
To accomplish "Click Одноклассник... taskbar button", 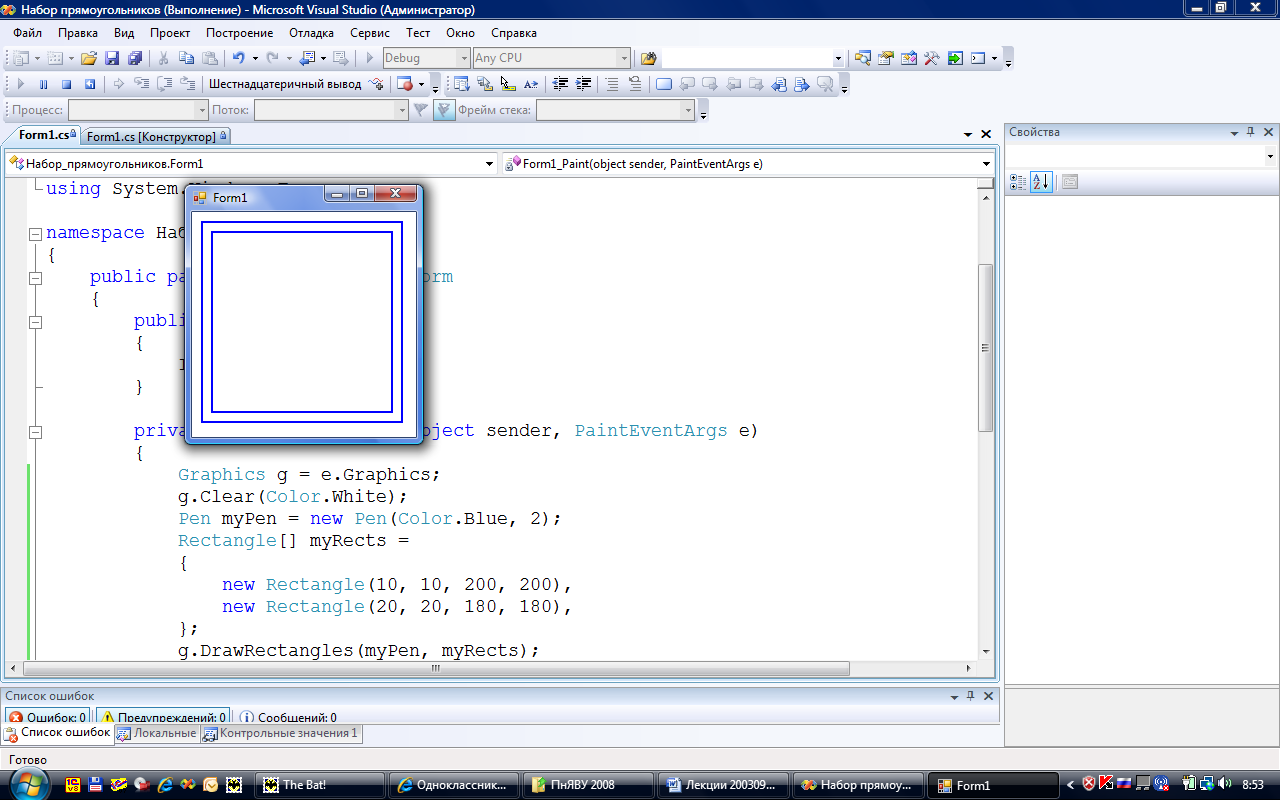I will (x=454, y=785).
